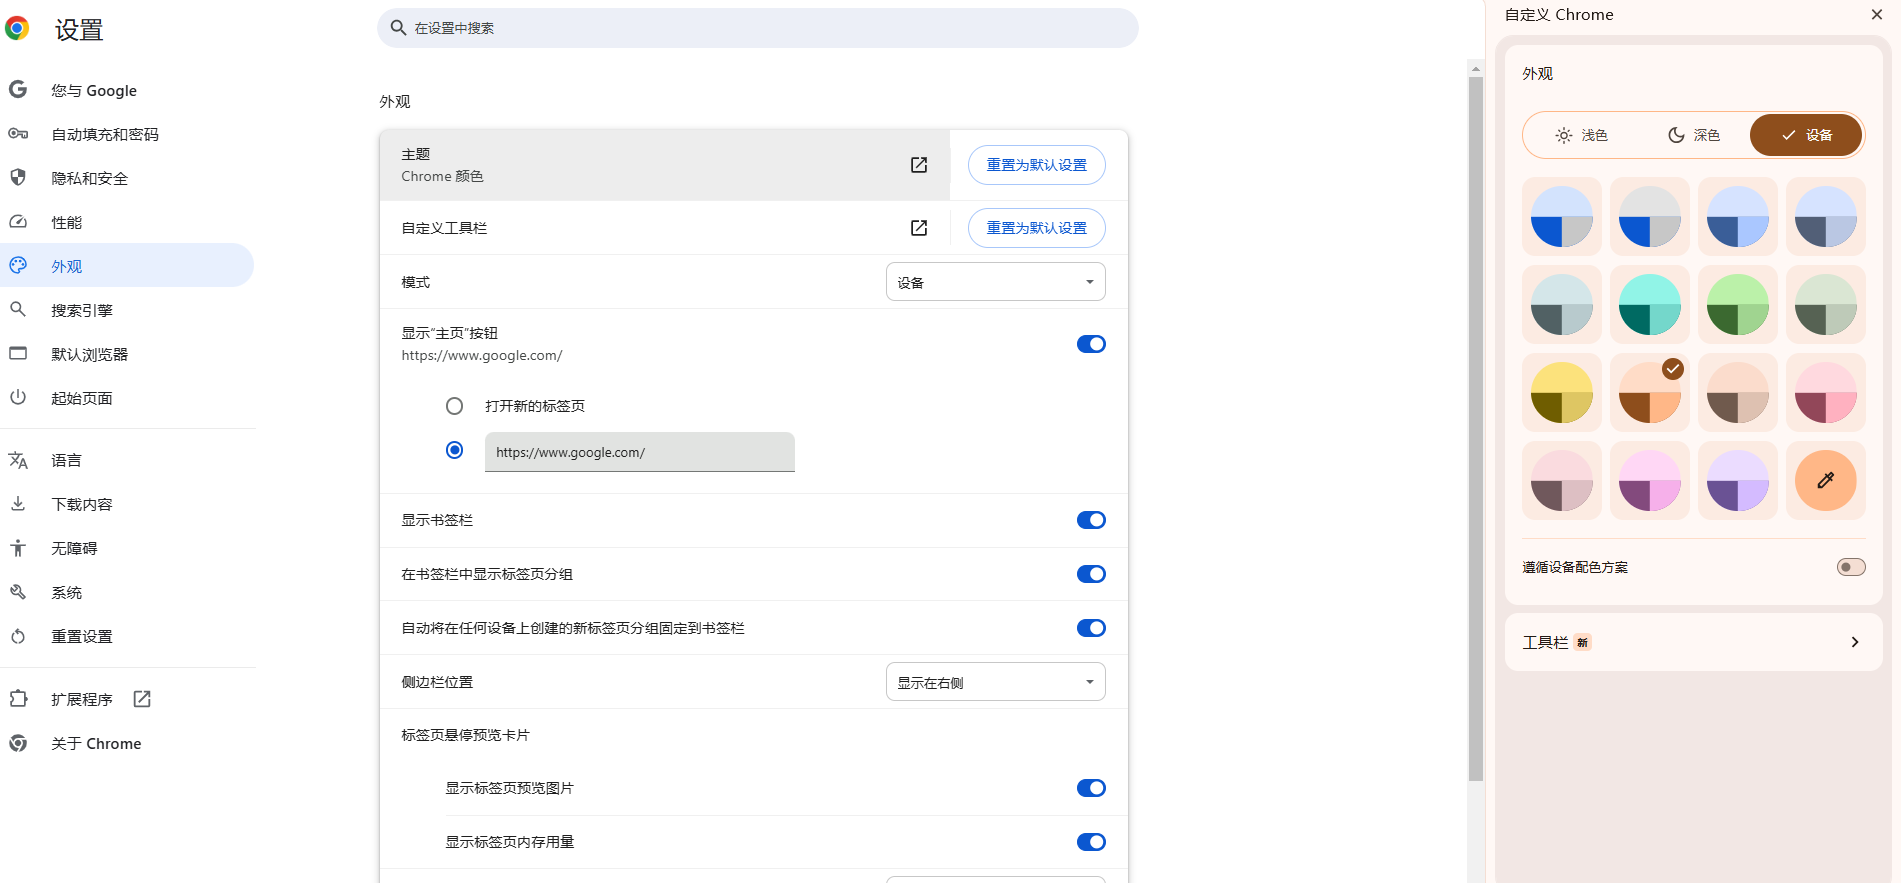
Task: Click the magnifier icon in the settings search bar
Action: 398,28
